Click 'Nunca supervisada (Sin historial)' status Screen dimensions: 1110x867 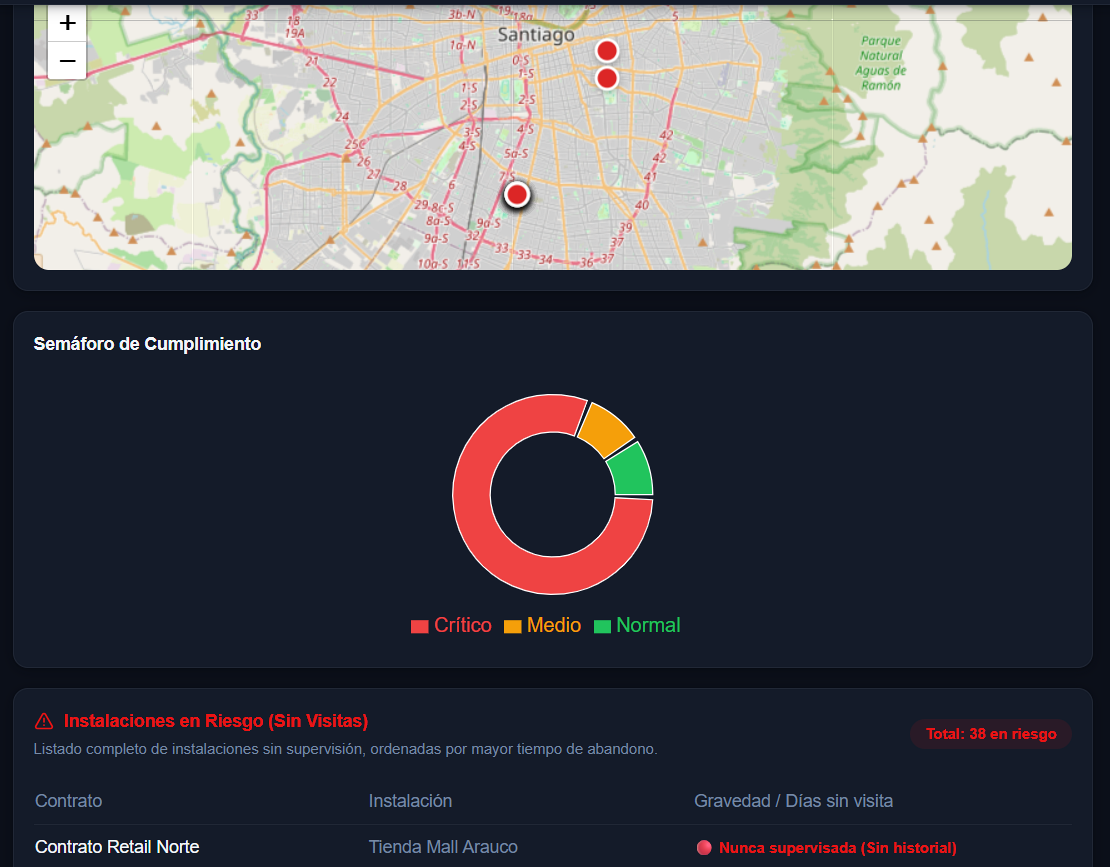(837, 848)
